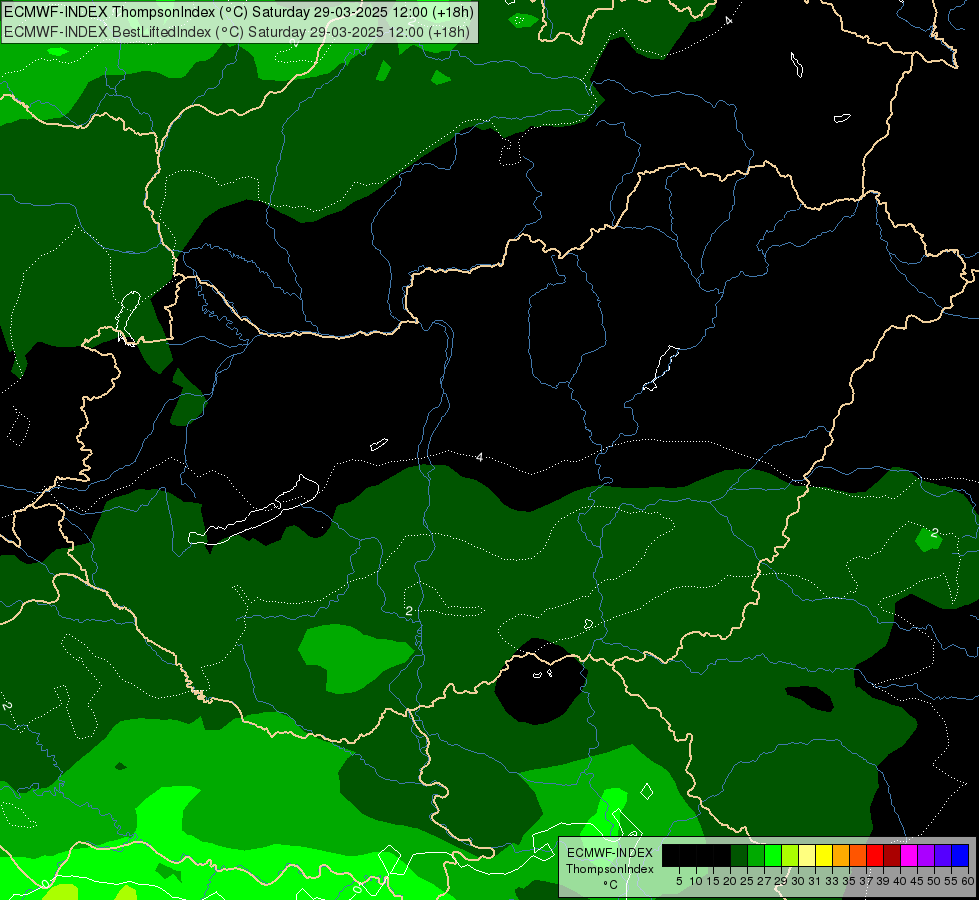979x900 pixels.
Task: Click the blue 55–60 legend swatch
Action: point(960,855)
